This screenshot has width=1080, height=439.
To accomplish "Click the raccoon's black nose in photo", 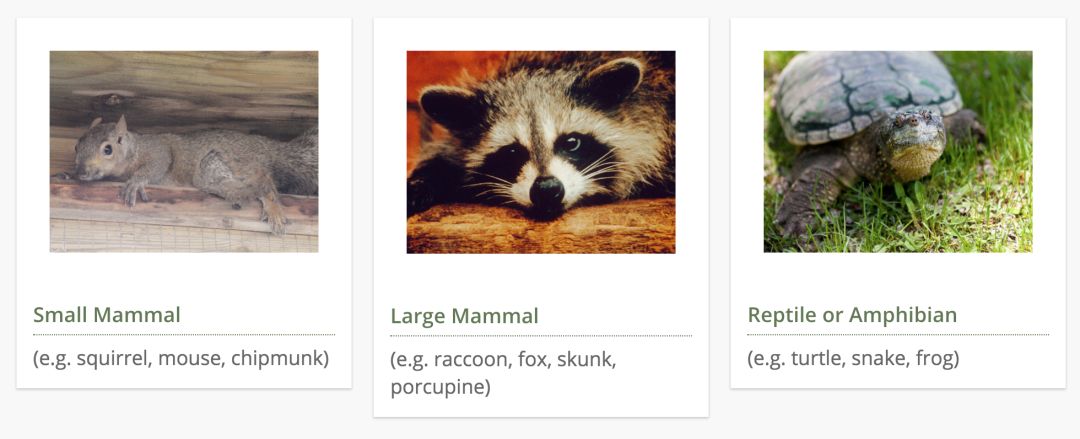I will coord(547,189).
